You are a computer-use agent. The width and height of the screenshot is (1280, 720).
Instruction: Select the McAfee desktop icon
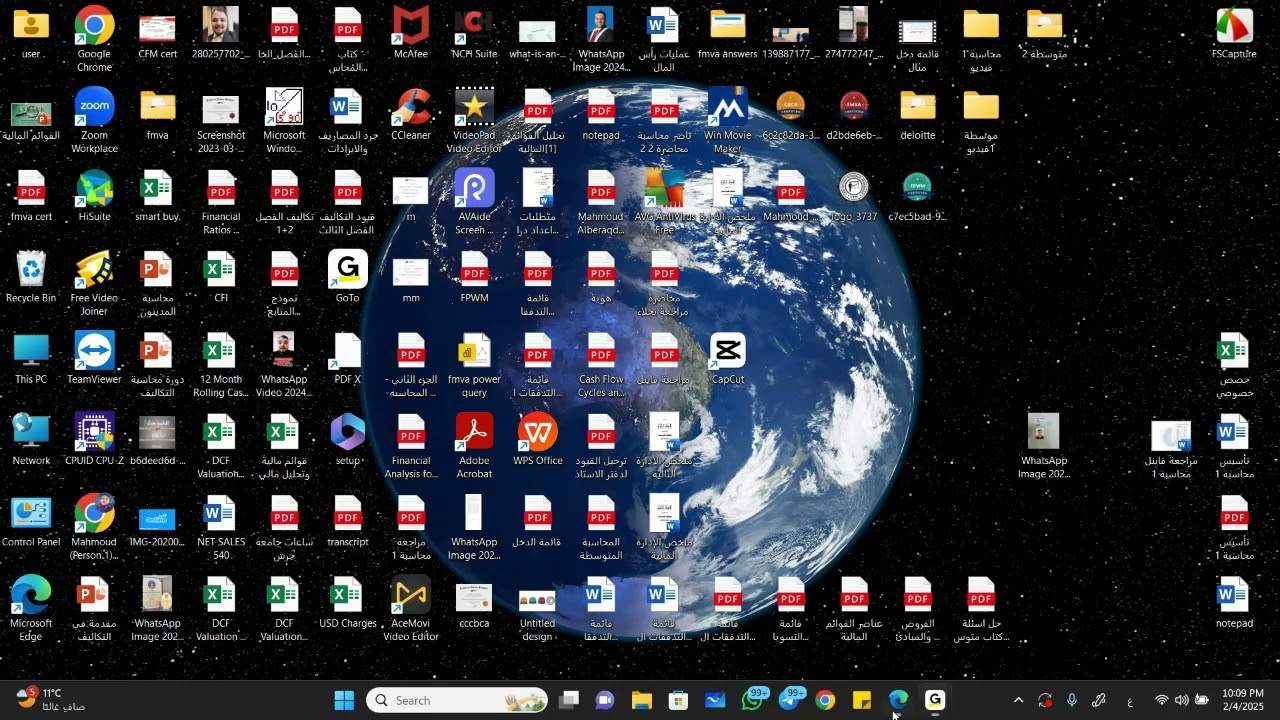[411, 32]
